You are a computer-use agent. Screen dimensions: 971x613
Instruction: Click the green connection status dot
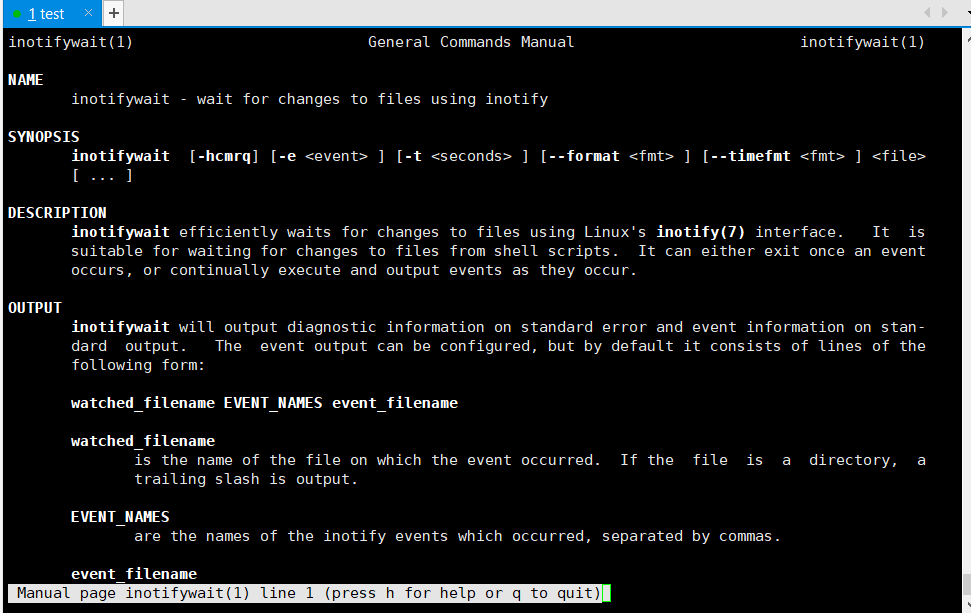click(17, 14)
